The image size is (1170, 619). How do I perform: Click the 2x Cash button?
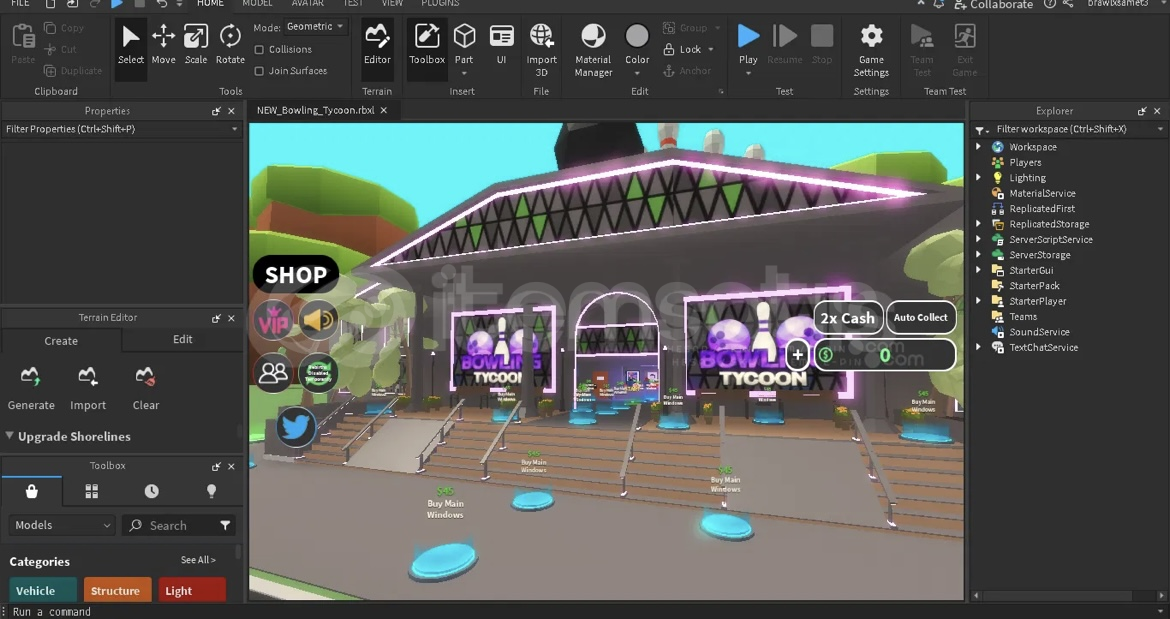848,318
